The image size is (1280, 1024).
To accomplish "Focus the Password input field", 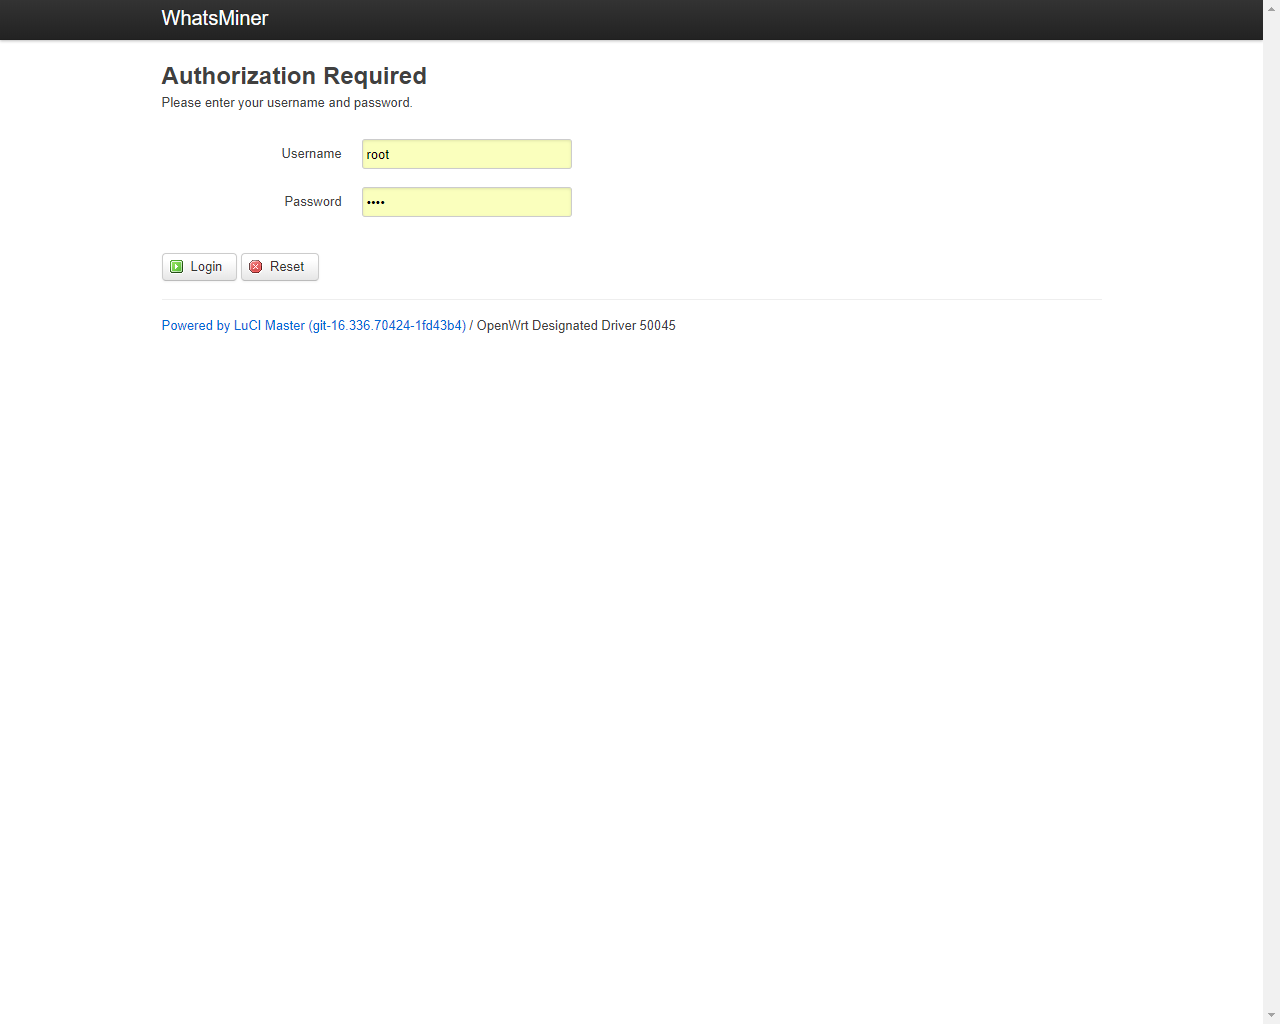I will (x=467, y=202).
